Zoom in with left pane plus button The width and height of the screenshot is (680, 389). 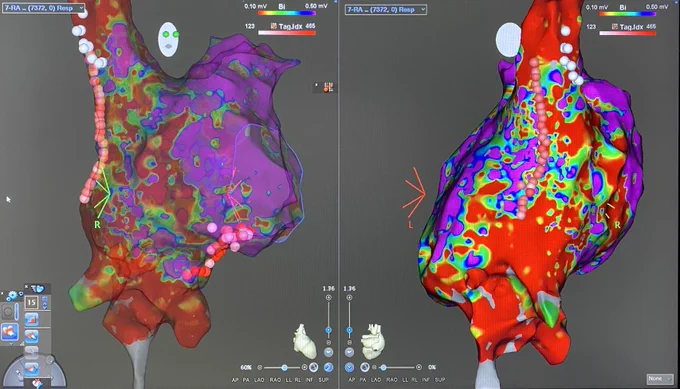[329, 297]
